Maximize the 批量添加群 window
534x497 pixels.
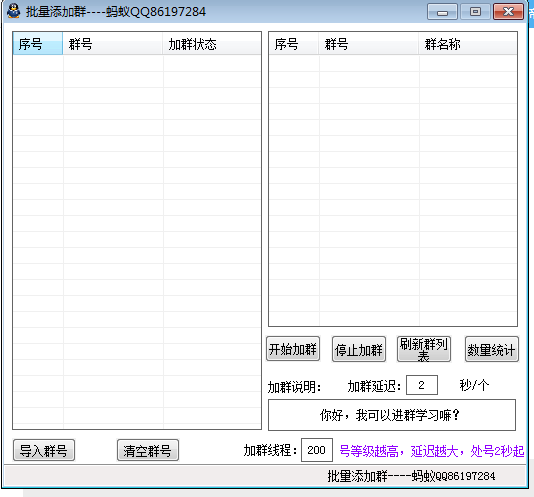(x=475, y=12)
